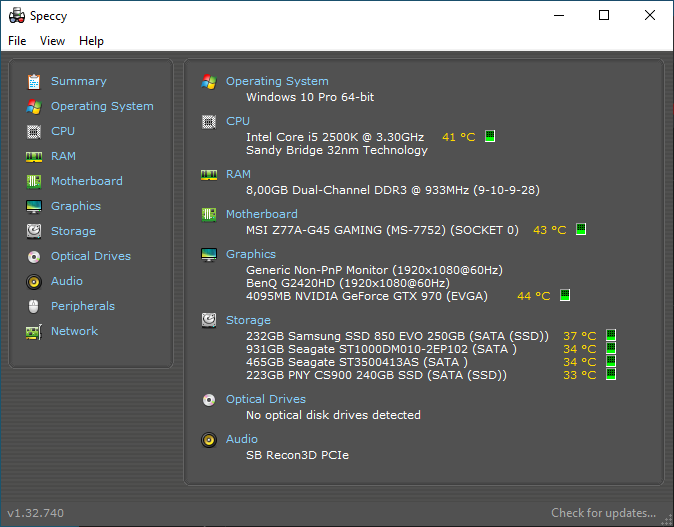Click the Windows flag icon in summary panel

(x=209, y=82)
